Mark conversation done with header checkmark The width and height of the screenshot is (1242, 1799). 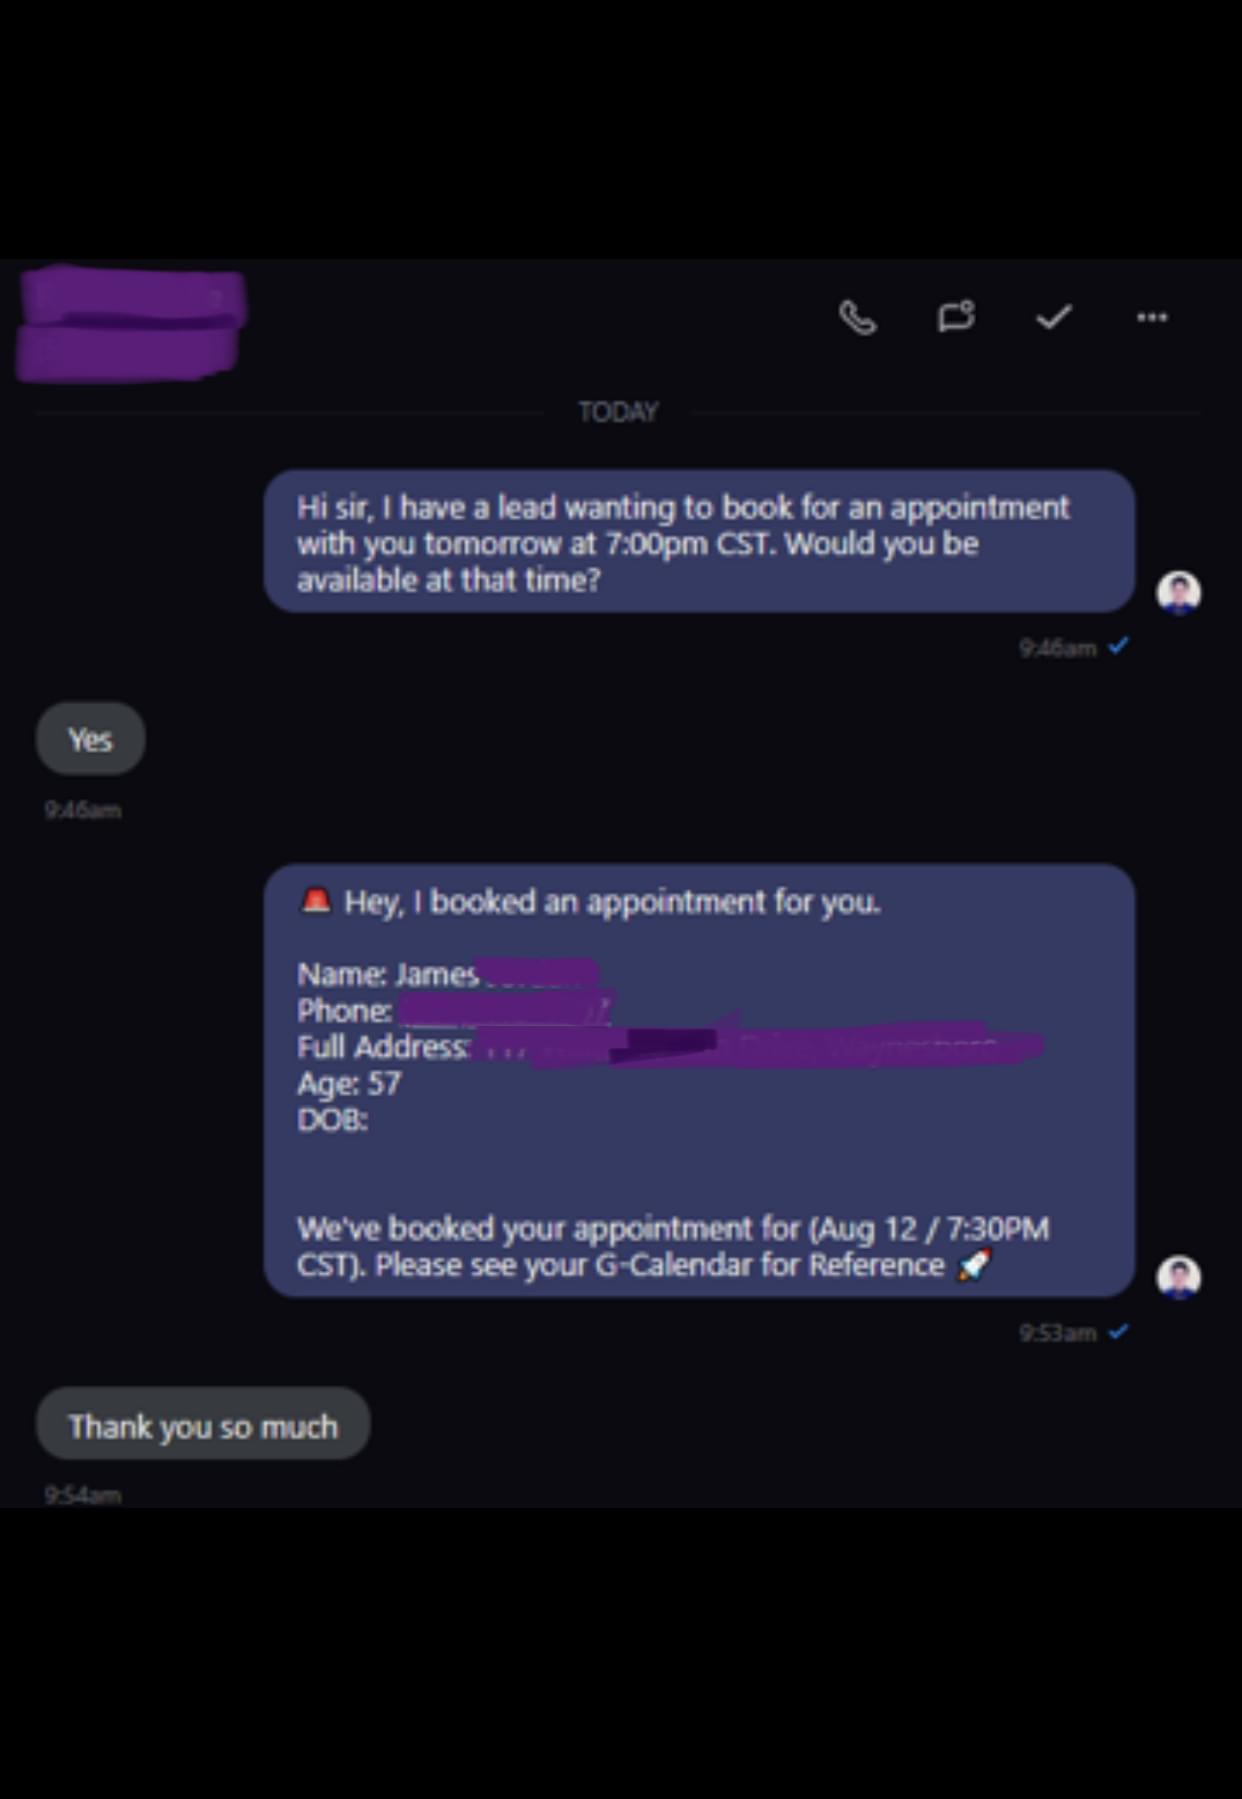pyautogui.click(x=1054, y=317)
